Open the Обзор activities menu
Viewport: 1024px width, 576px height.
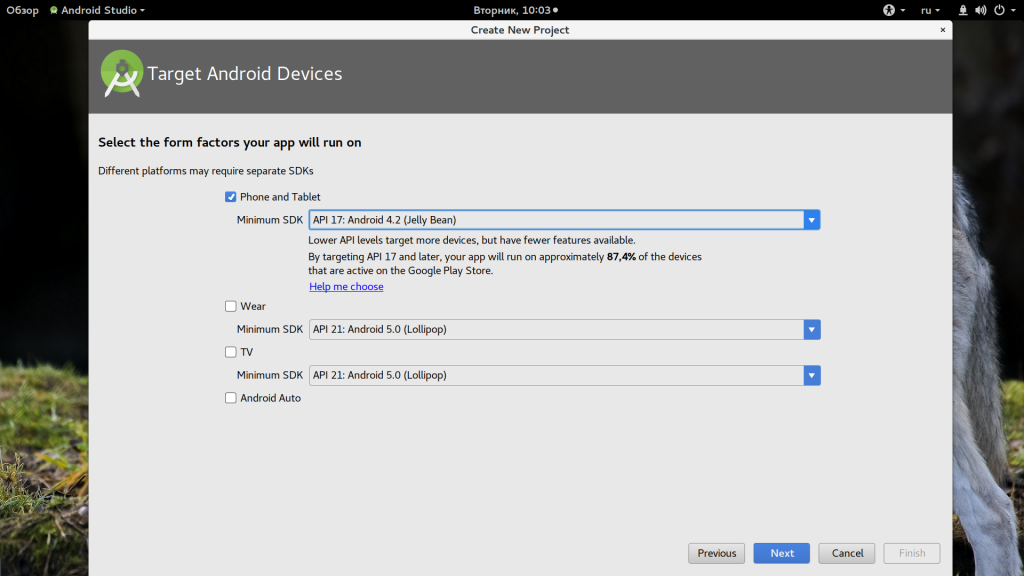tap(22, 10)
